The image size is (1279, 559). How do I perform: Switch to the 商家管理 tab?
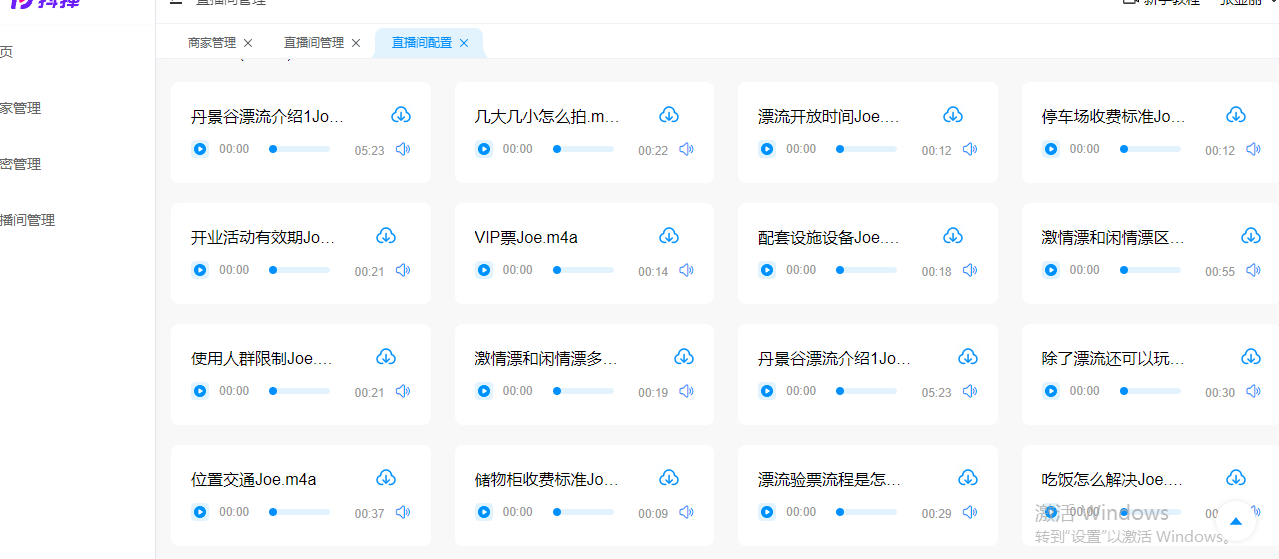coord(212,43)
